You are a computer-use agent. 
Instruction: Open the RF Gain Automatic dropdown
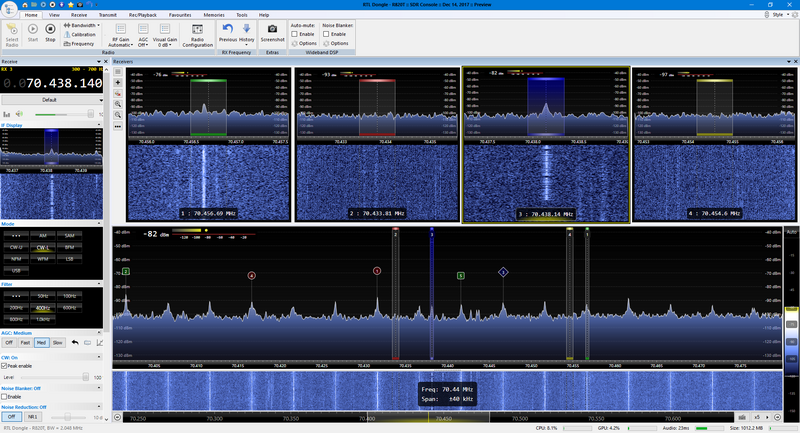click(120, 36)
